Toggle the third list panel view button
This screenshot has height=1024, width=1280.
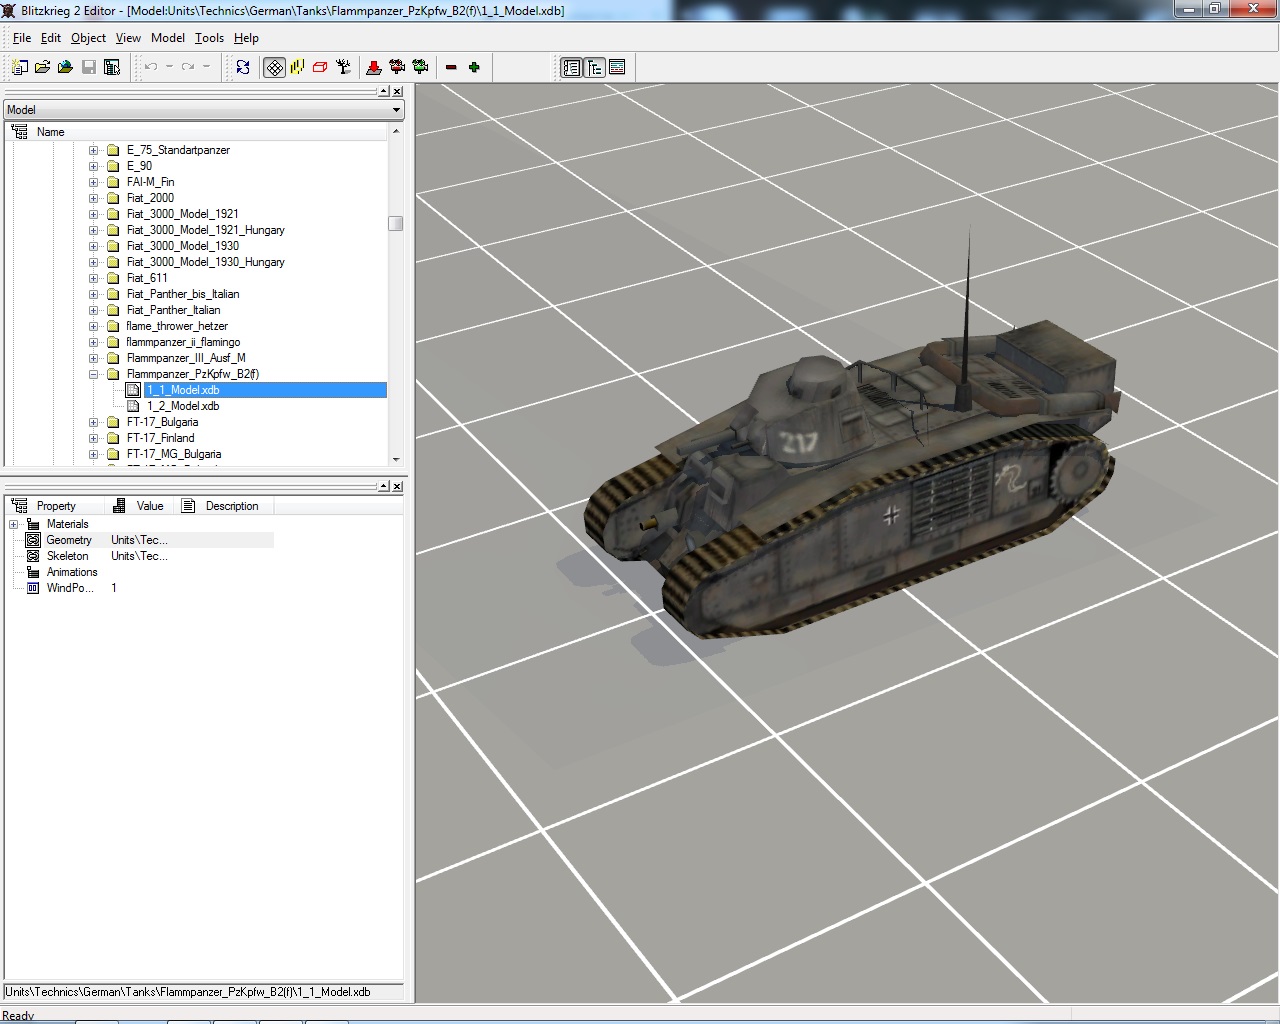point(617,67)
